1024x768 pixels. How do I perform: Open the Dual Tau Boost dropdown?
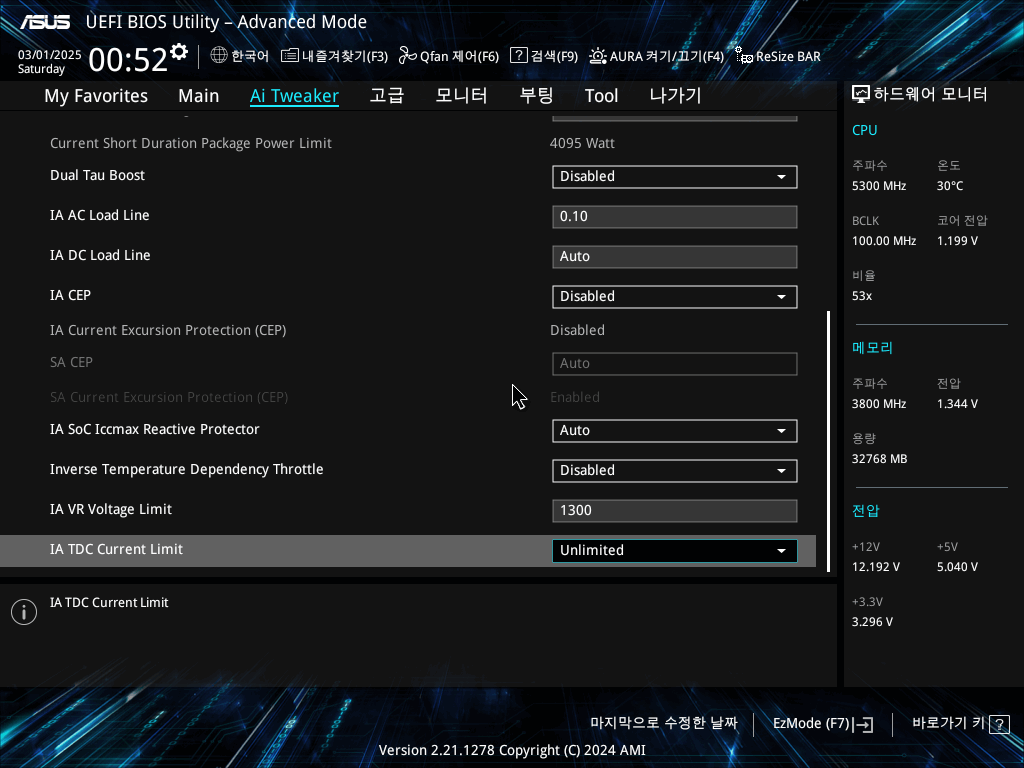[675, 176]
